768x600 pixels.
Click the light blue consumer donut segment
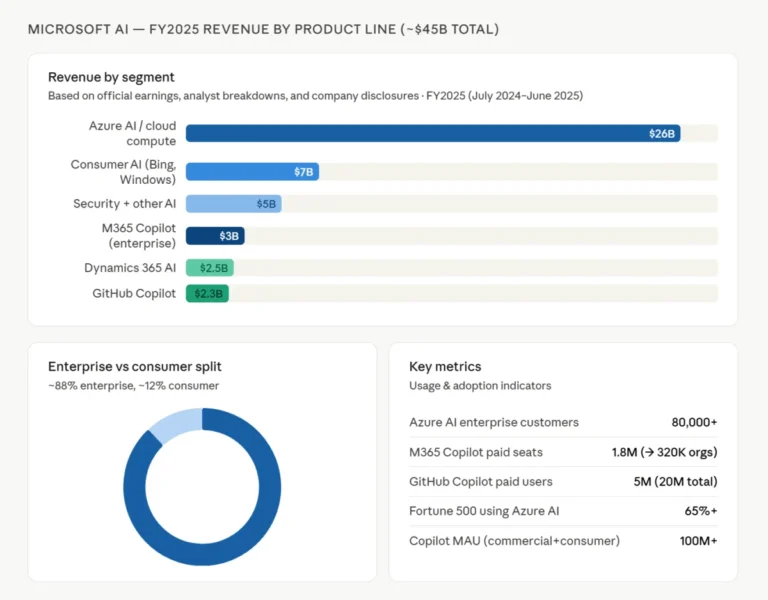177,424
